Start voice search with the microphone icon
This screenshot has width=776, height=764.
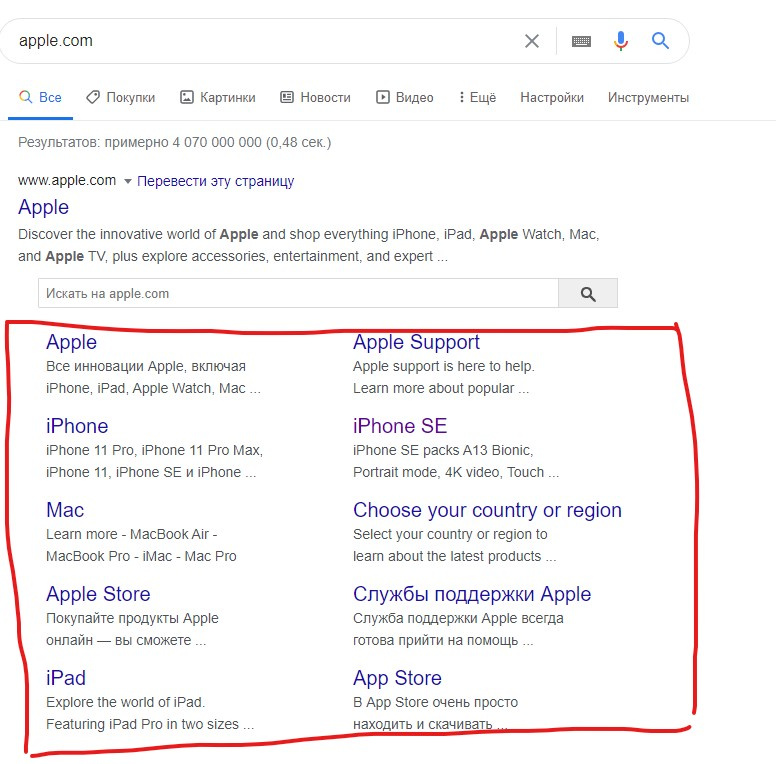click(x=621, y=41)
